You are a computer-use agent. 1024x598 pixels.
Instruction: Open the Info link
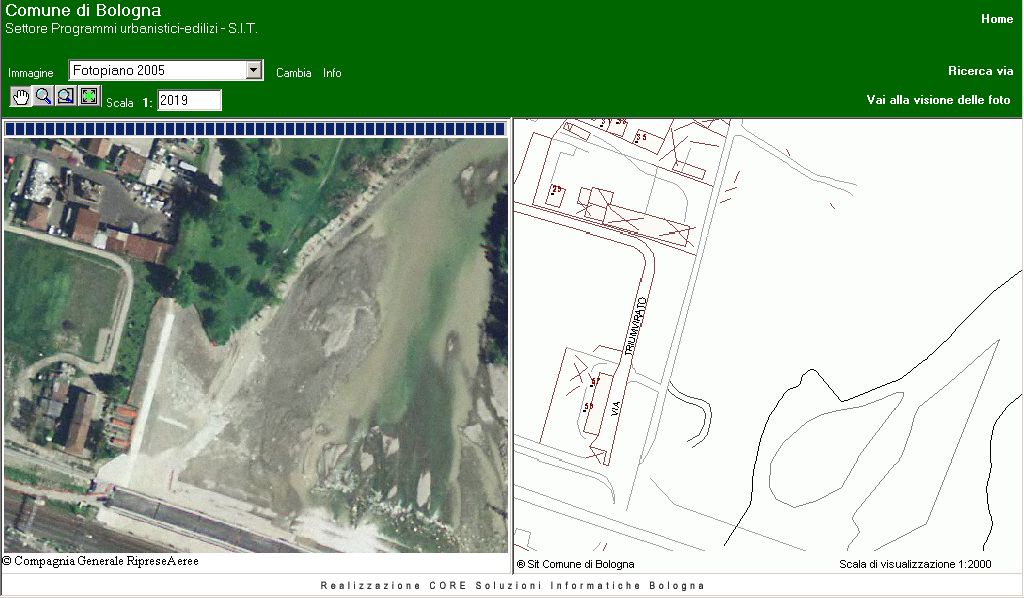click(x=332, y=73)
